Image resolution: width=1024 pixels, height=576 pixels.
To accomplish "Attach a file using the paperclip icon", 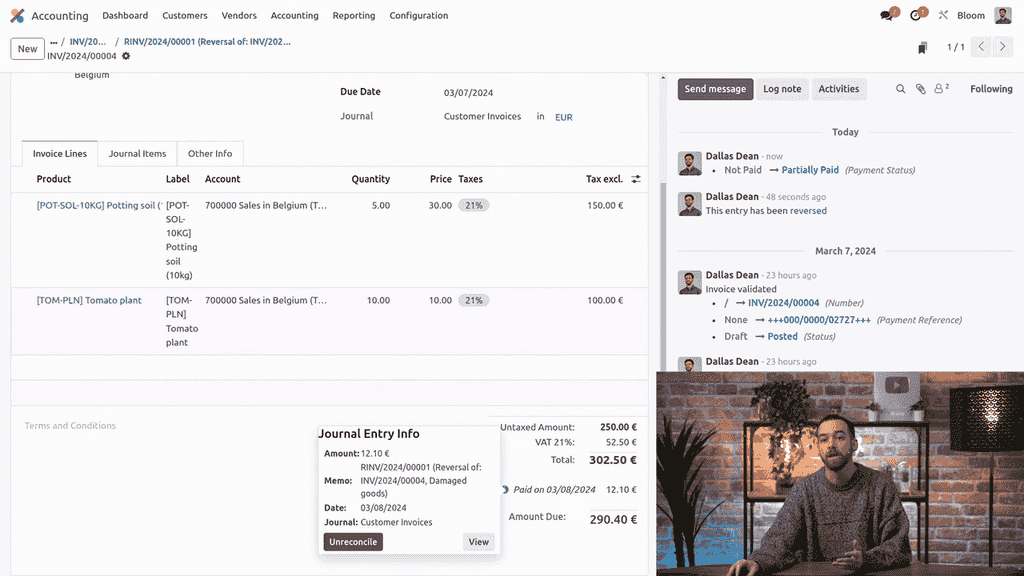I will point(921,89).
